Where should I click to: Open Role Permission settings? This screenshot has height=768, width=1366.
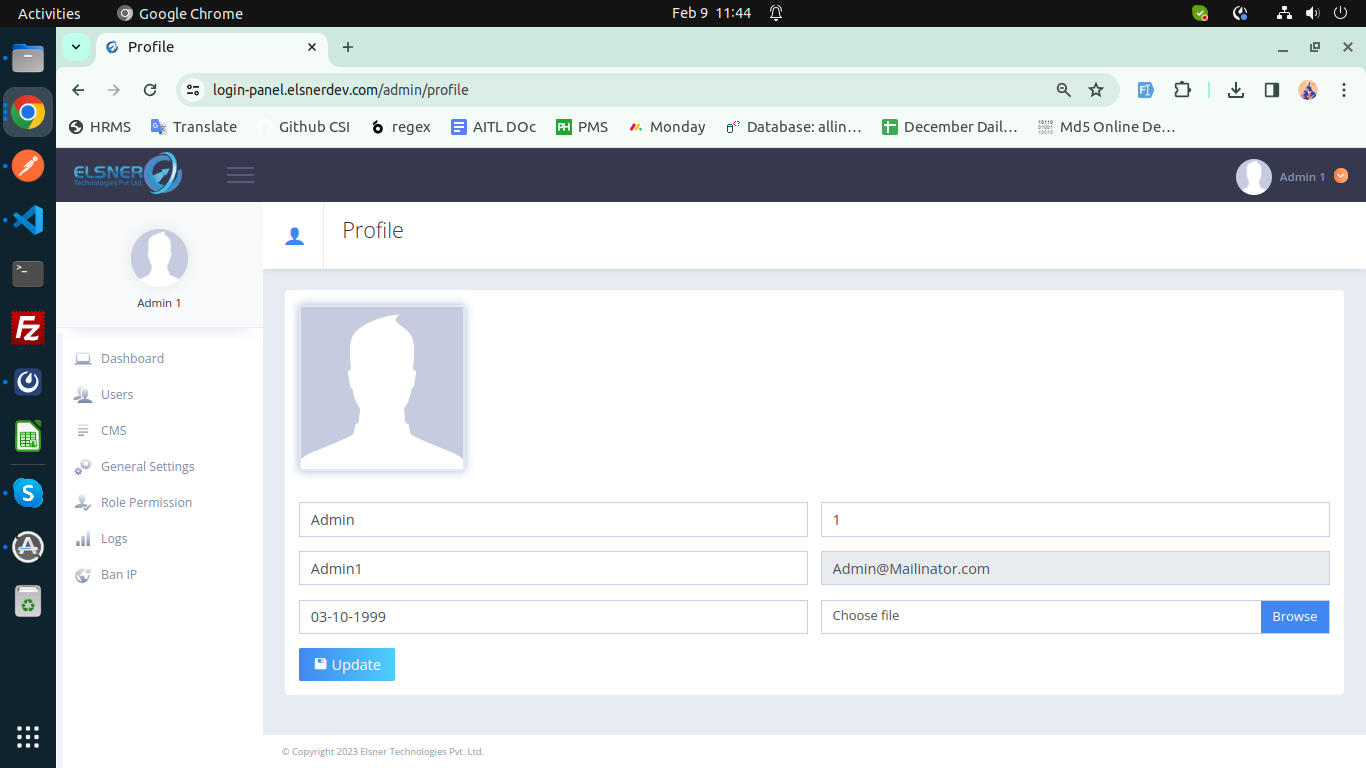coord(144,502)
